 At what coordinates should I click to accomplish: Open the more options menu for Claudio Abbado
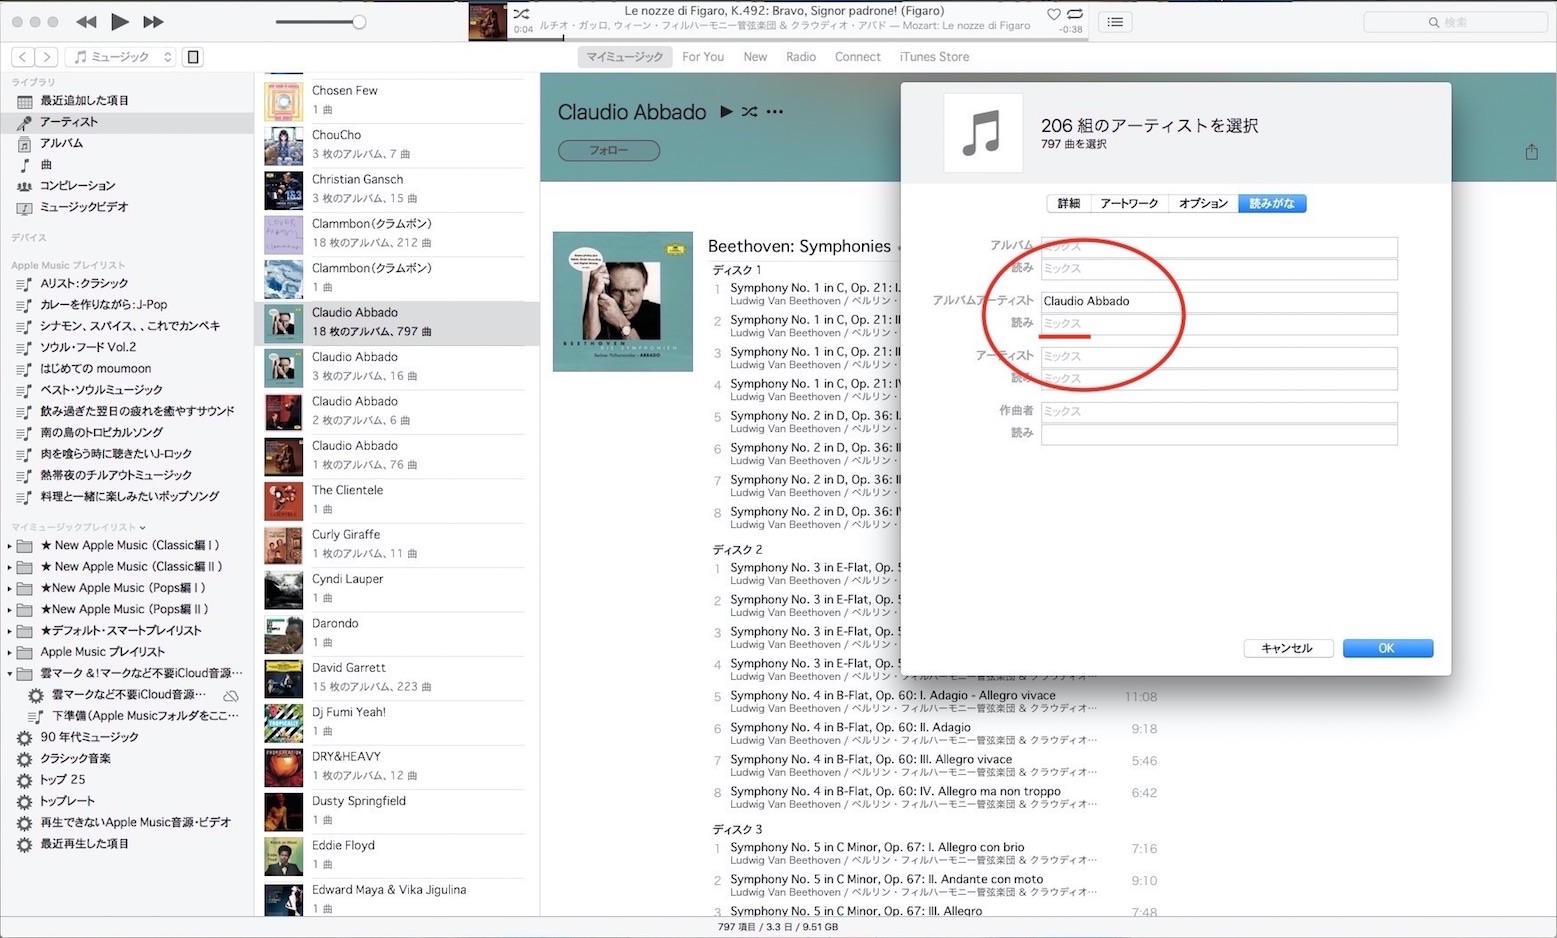[x=774, y=112]
